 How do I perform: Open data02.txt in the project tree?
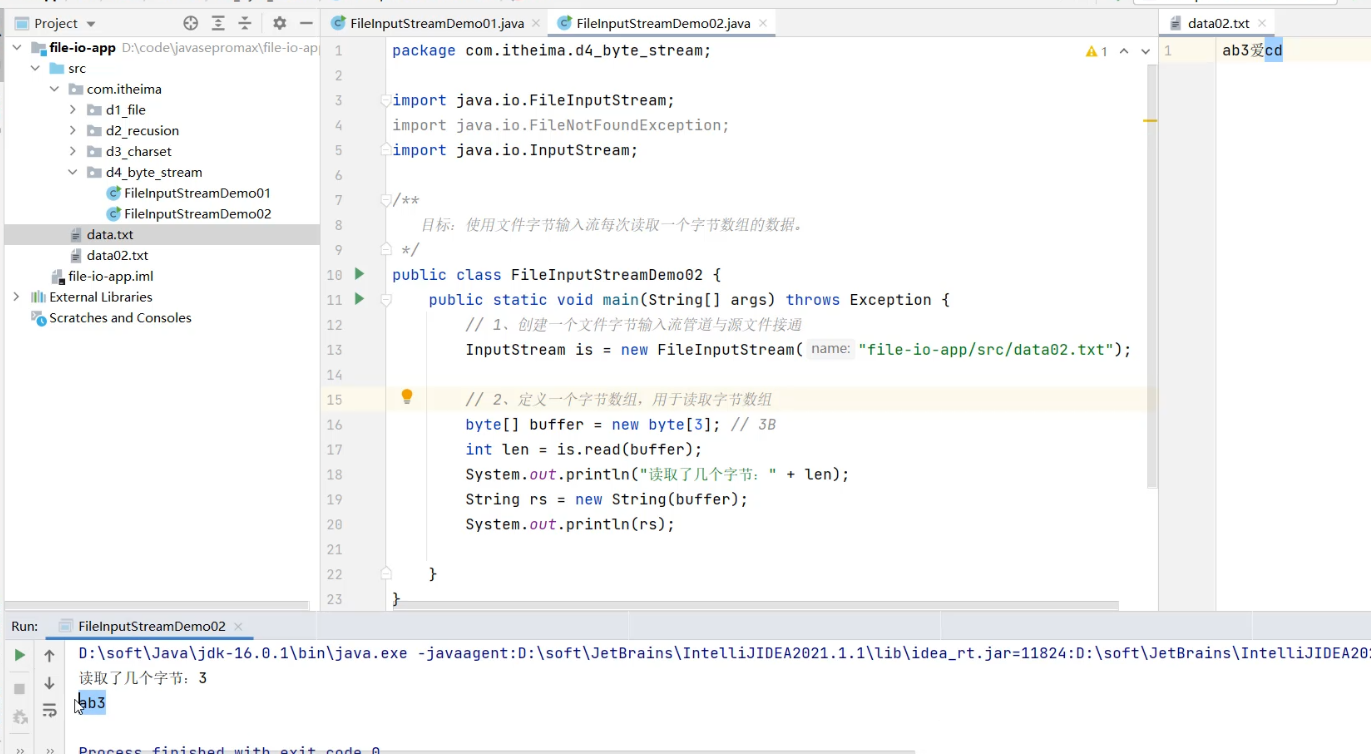click(116, 255)
